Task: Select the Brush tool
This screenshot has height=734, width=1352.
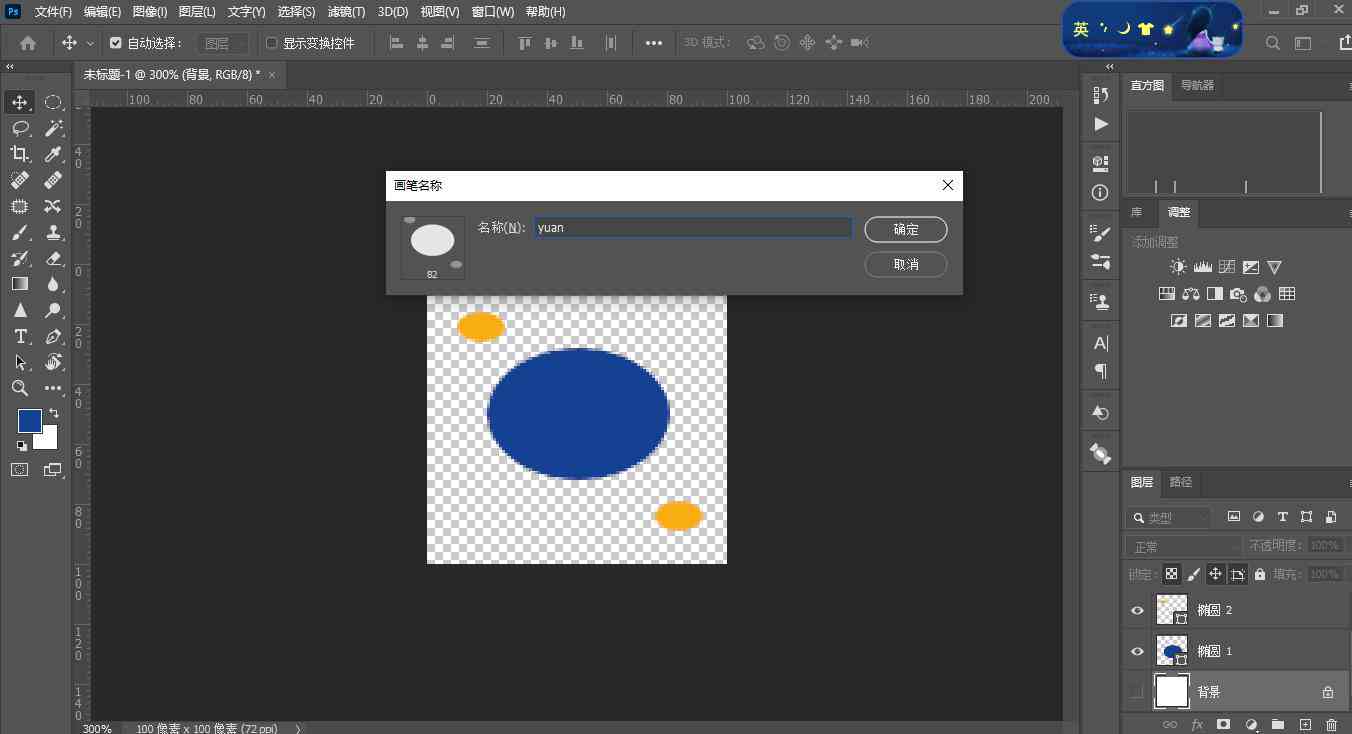Action: coord(20,232)
